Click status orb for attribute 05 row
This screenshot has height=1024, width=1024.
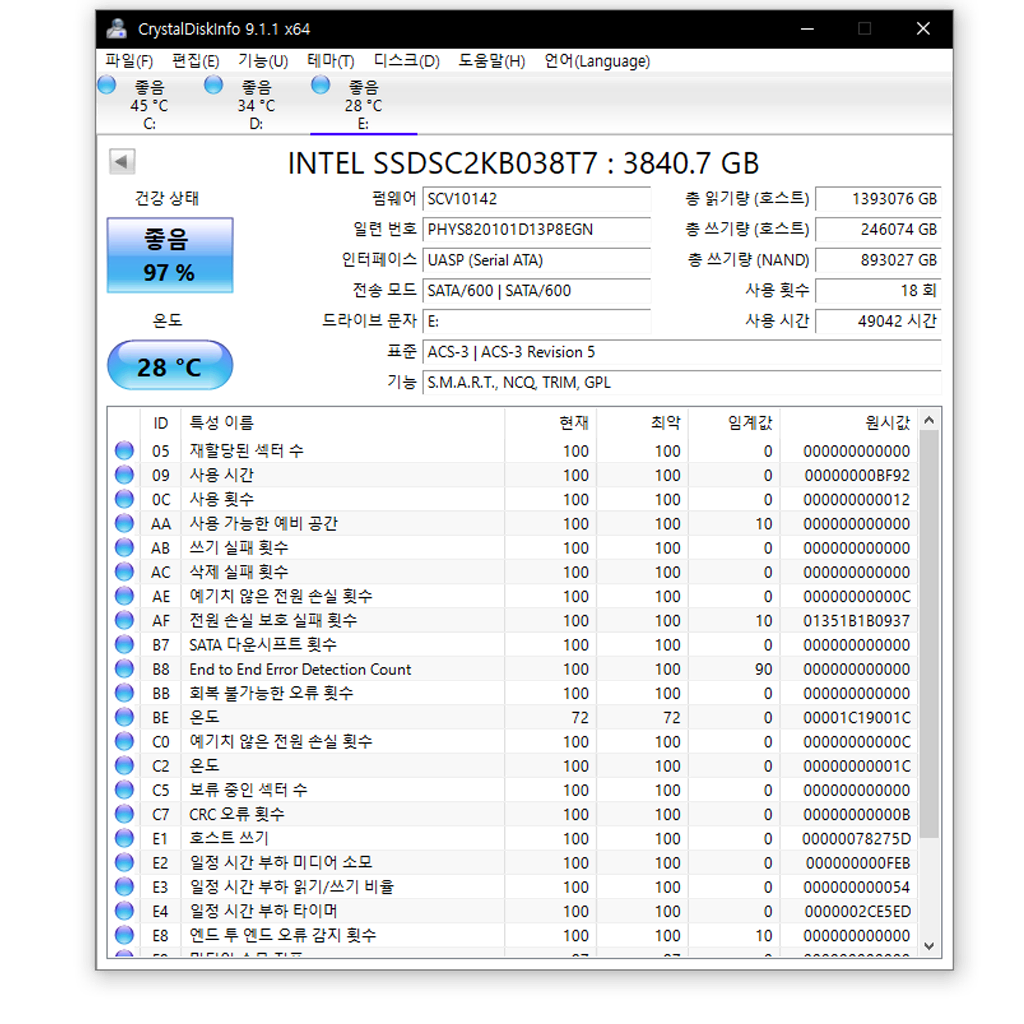124,451
